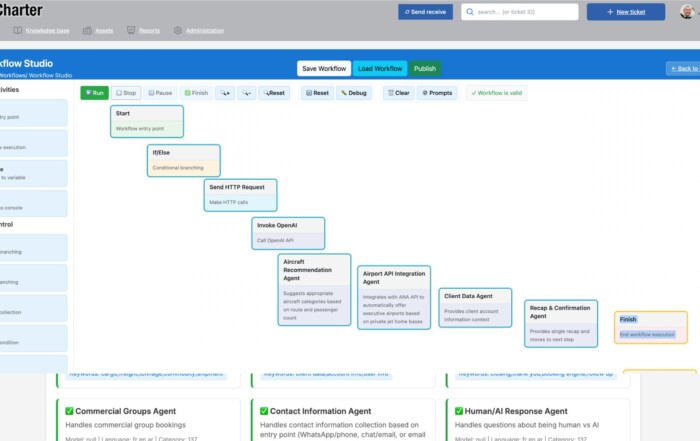
Task: Pause the running workflow
Action: click(x=160, y=93)
